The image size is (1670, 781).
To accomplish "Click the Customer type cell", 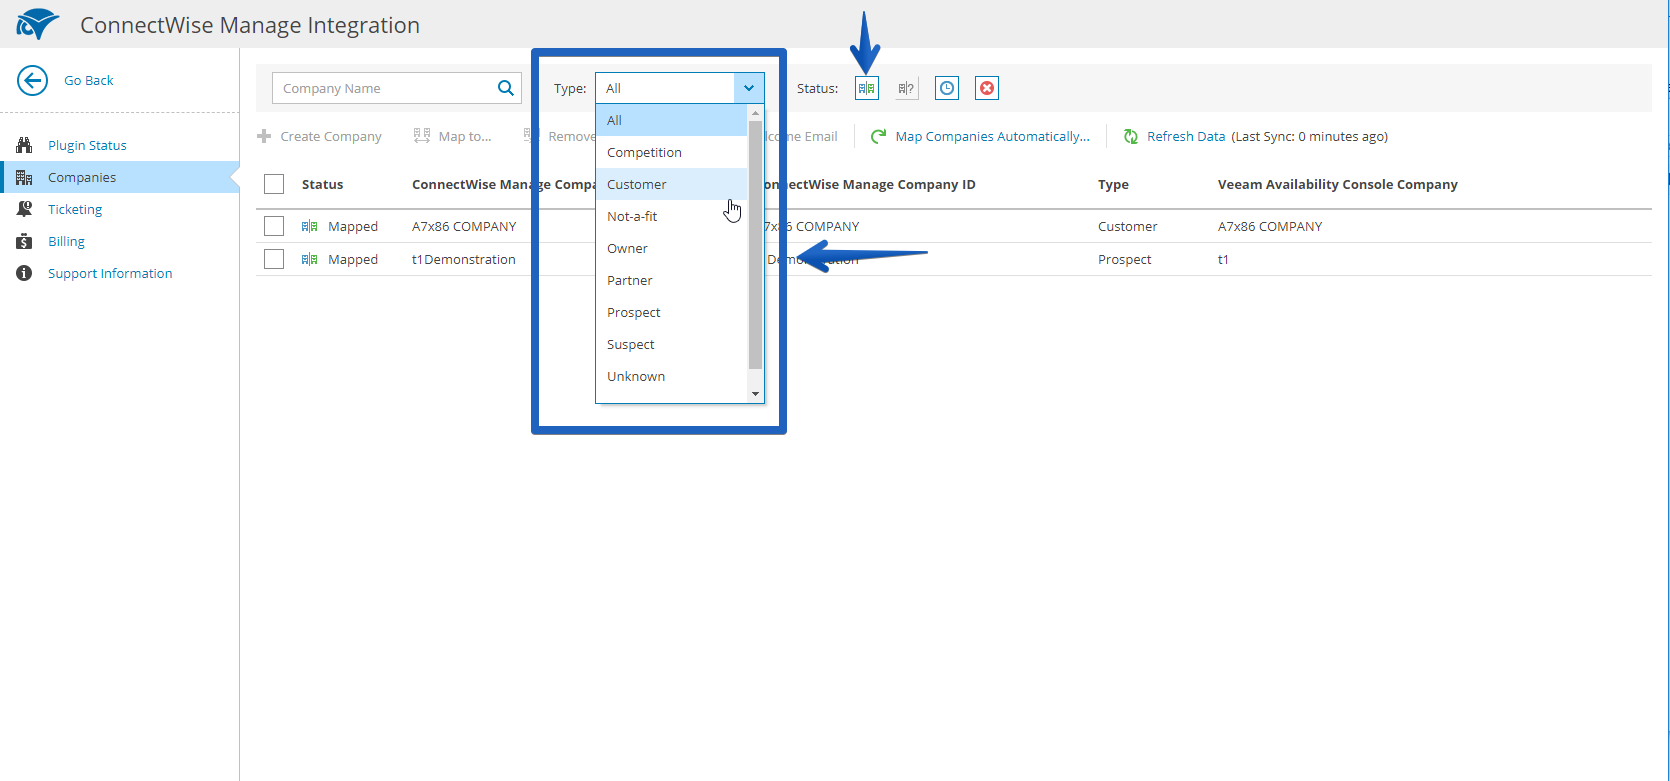I will pyautogui.click(x=1127, y=226).
